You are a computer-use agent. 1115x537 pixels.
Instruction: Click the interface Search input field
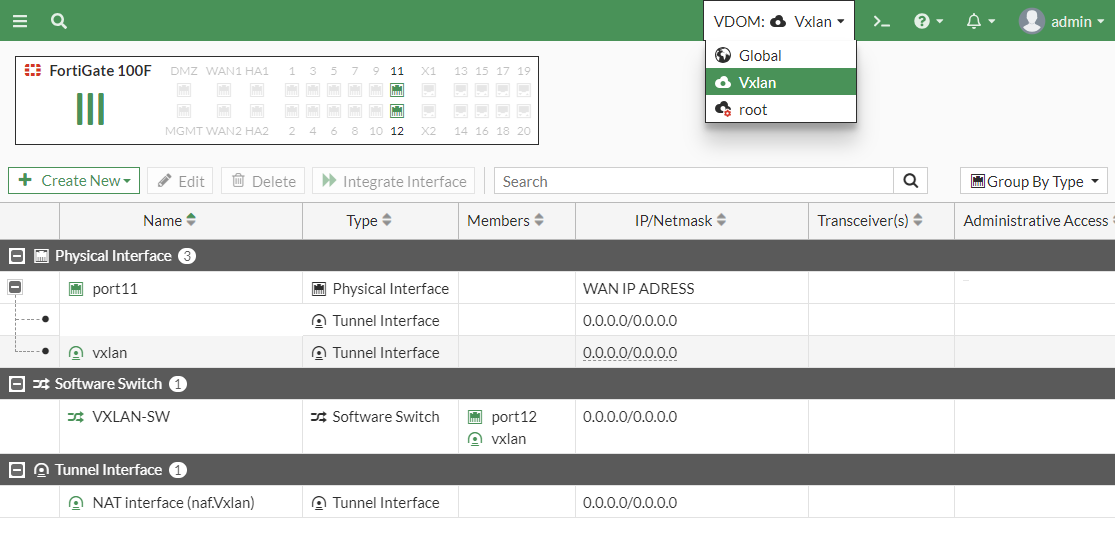pyautogui.click(x=693, y=181)
